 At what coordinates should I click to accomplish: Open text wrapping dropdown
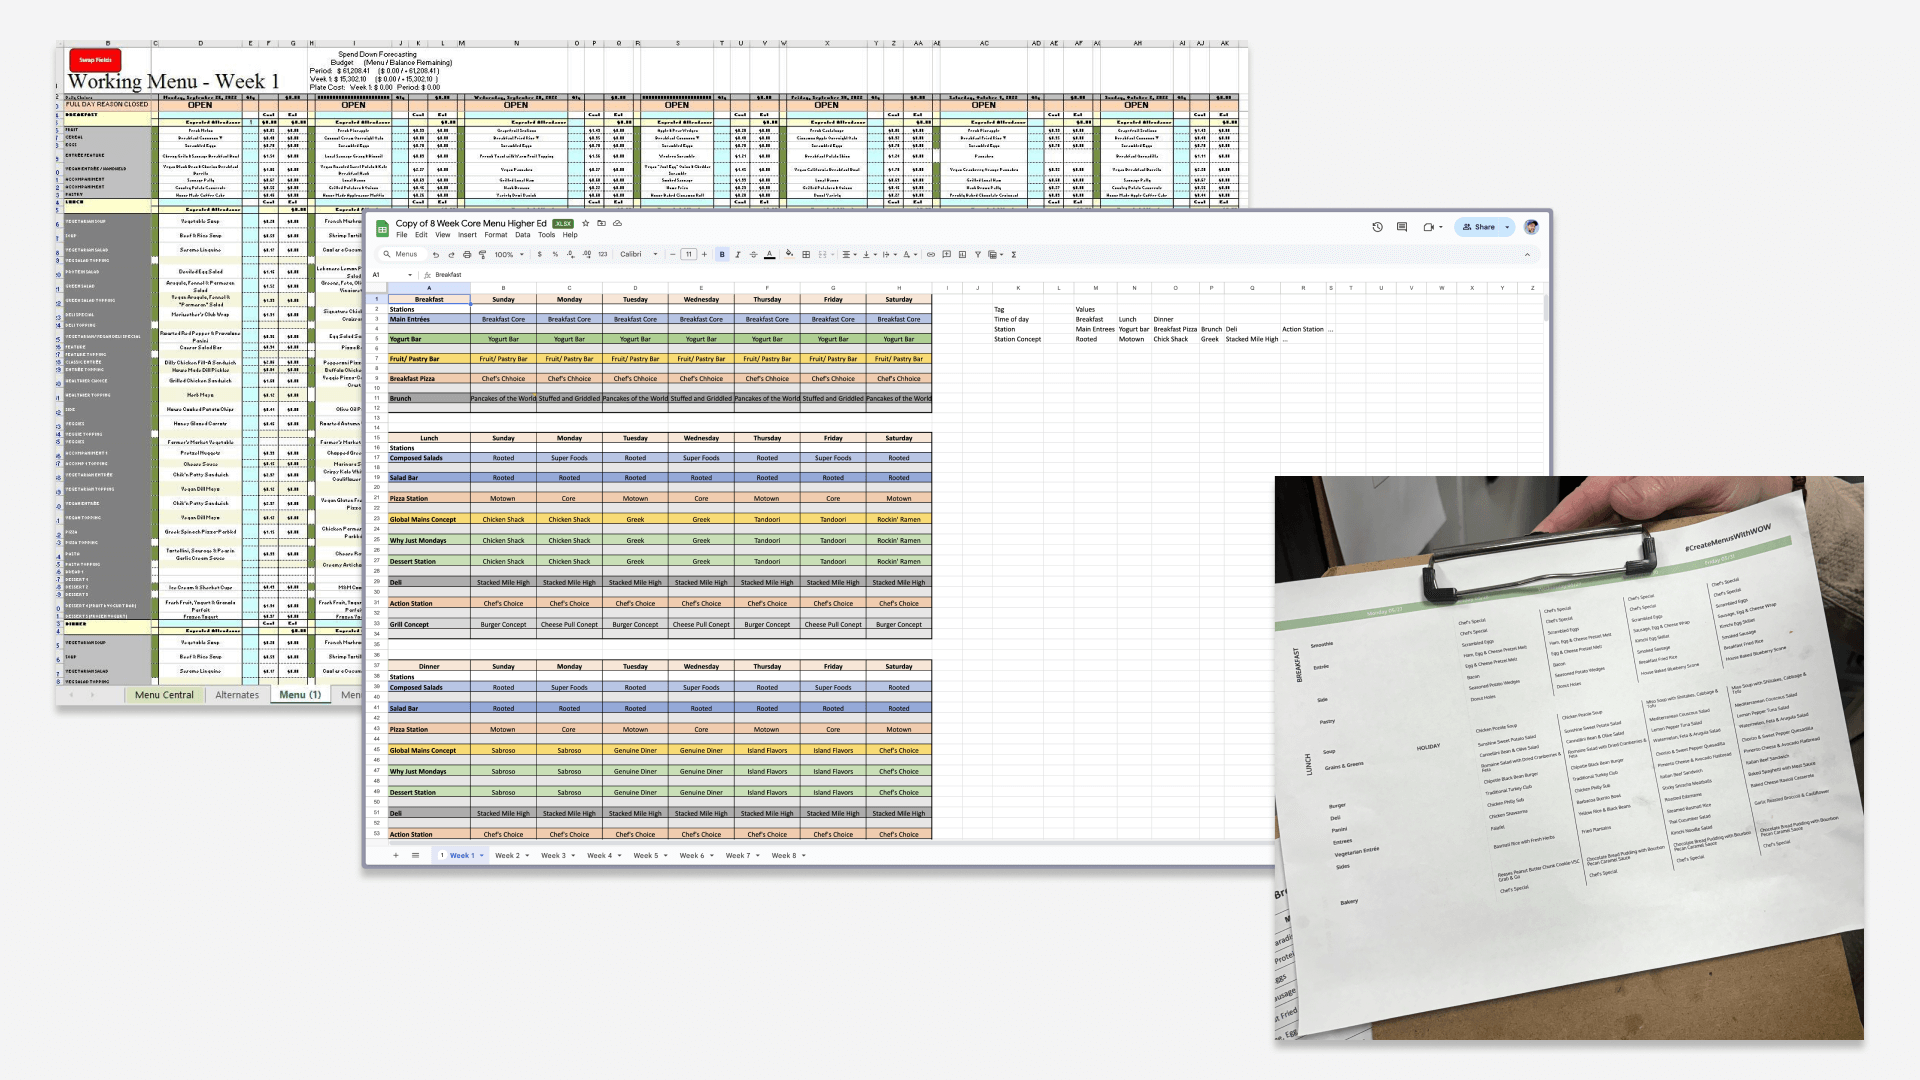888,255
